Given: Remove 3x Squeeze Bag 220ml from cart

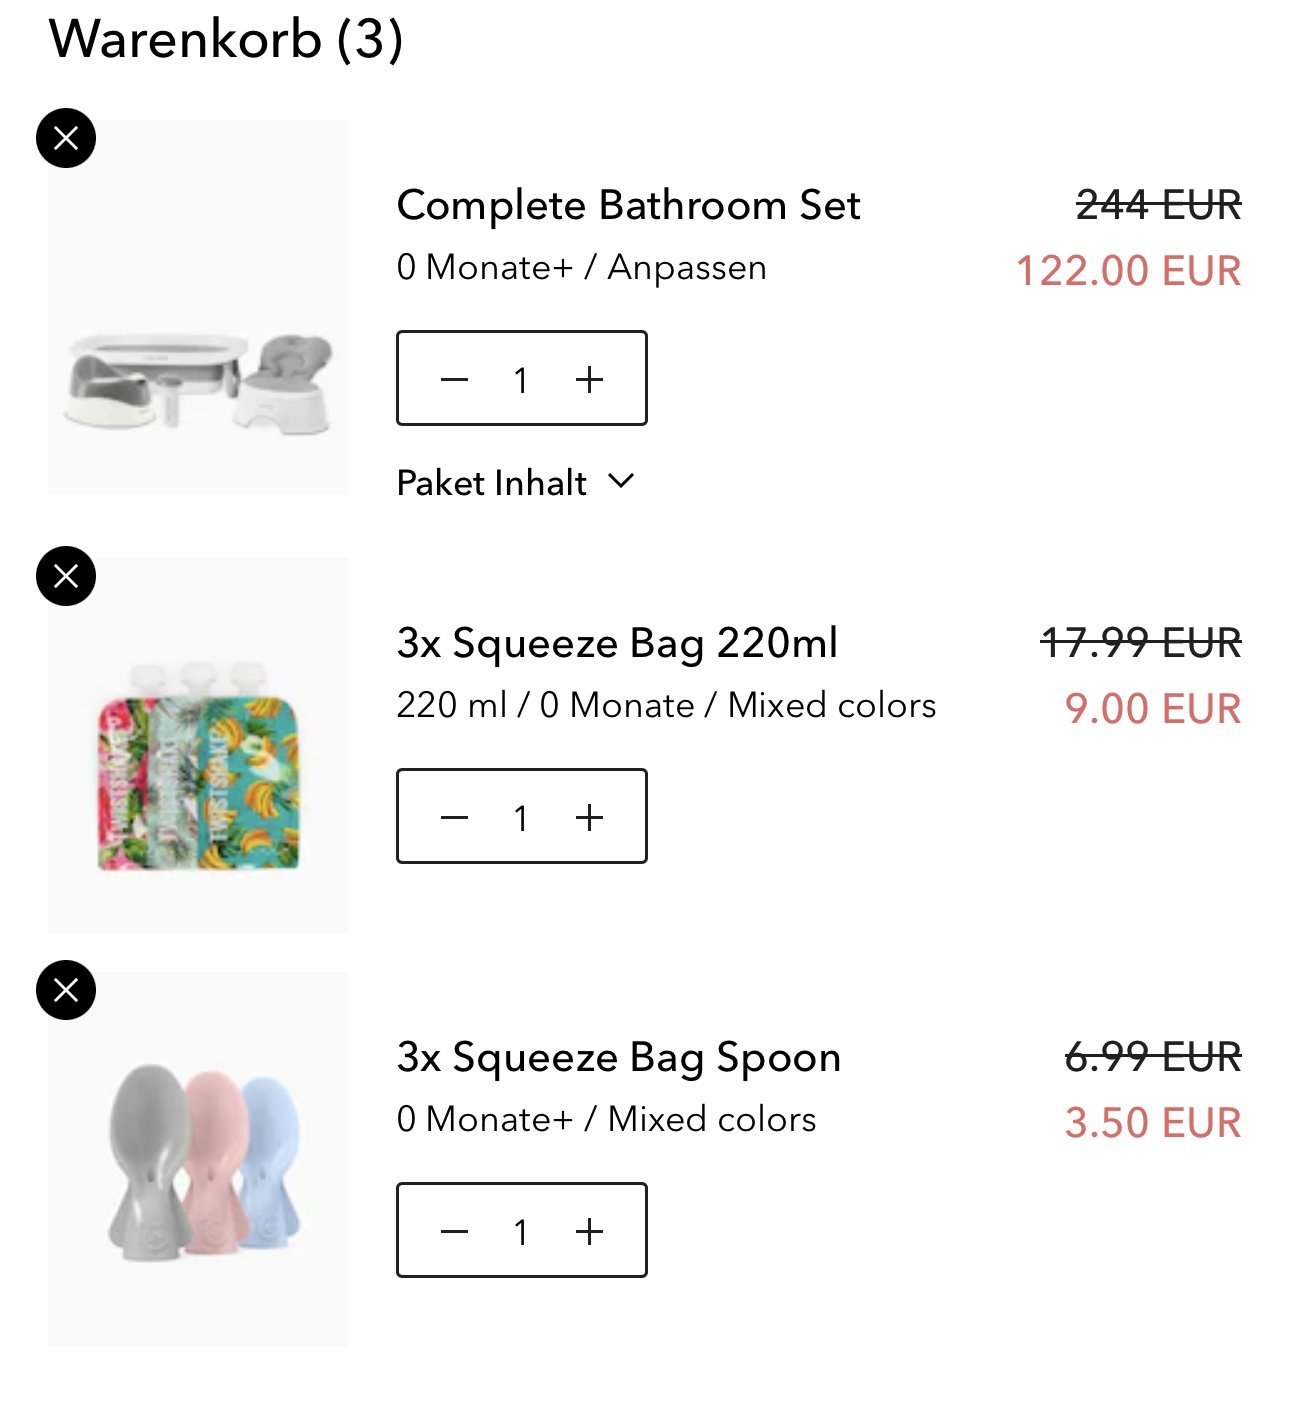Looking at the screenshot, I should point(66,576).
